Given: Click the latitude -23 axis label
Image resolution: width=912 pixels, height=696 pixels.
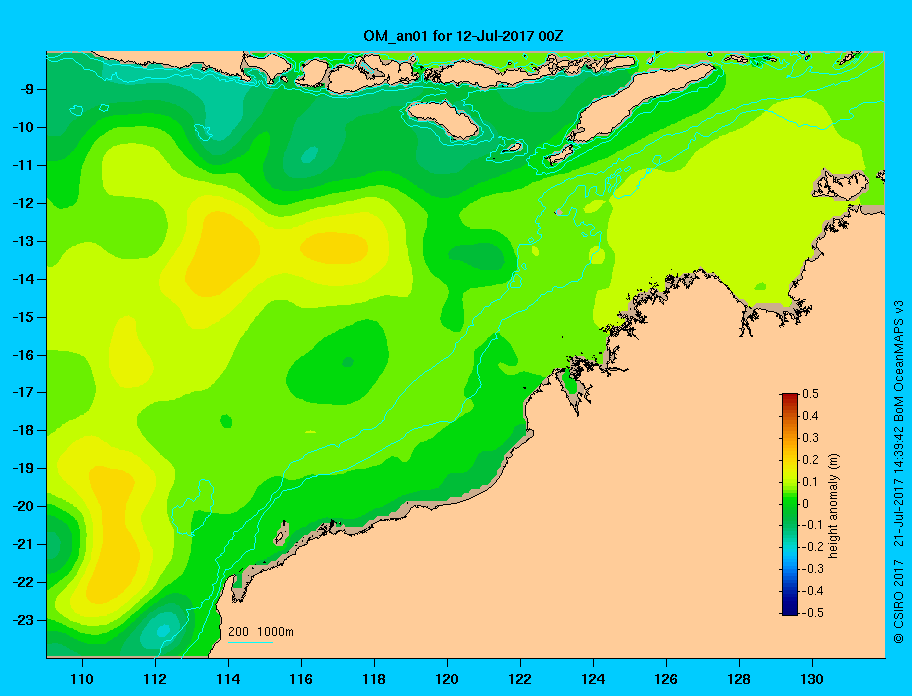Looking at the screenshot, I should [x=22, y=620].
